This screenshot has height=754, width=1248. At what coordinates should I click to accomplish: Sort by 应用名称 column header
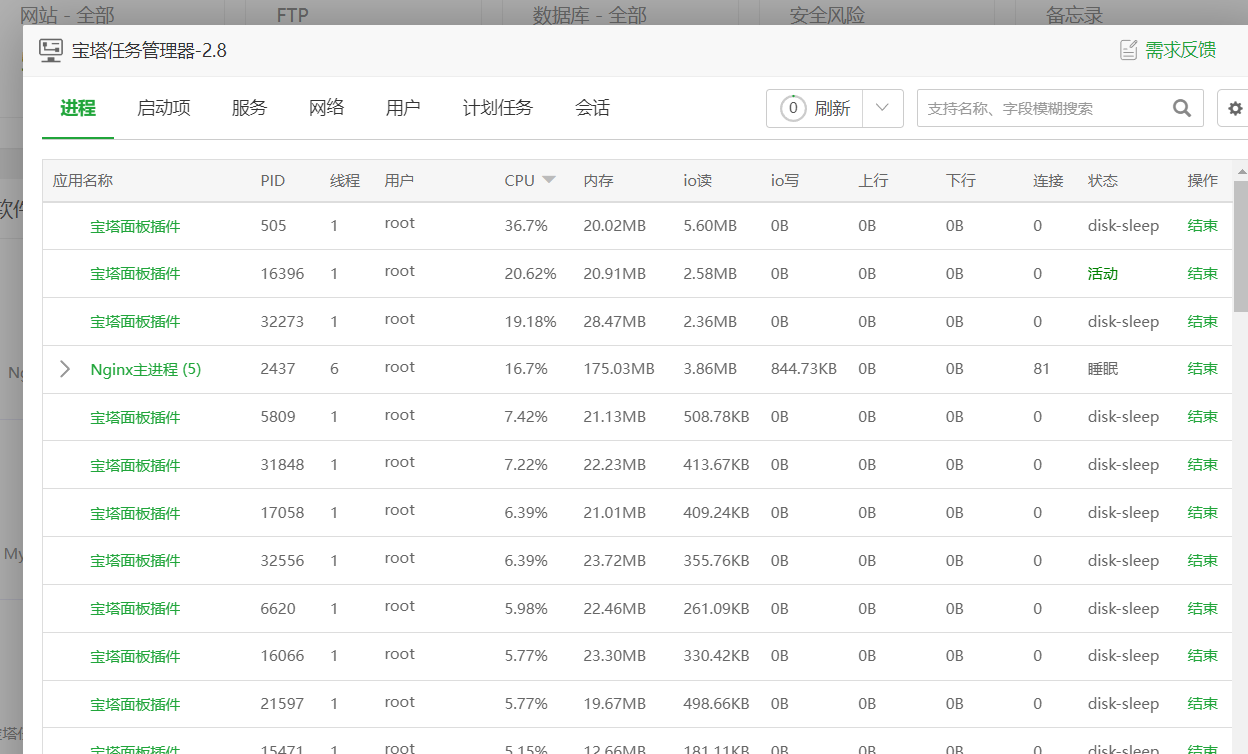(83, 181)
